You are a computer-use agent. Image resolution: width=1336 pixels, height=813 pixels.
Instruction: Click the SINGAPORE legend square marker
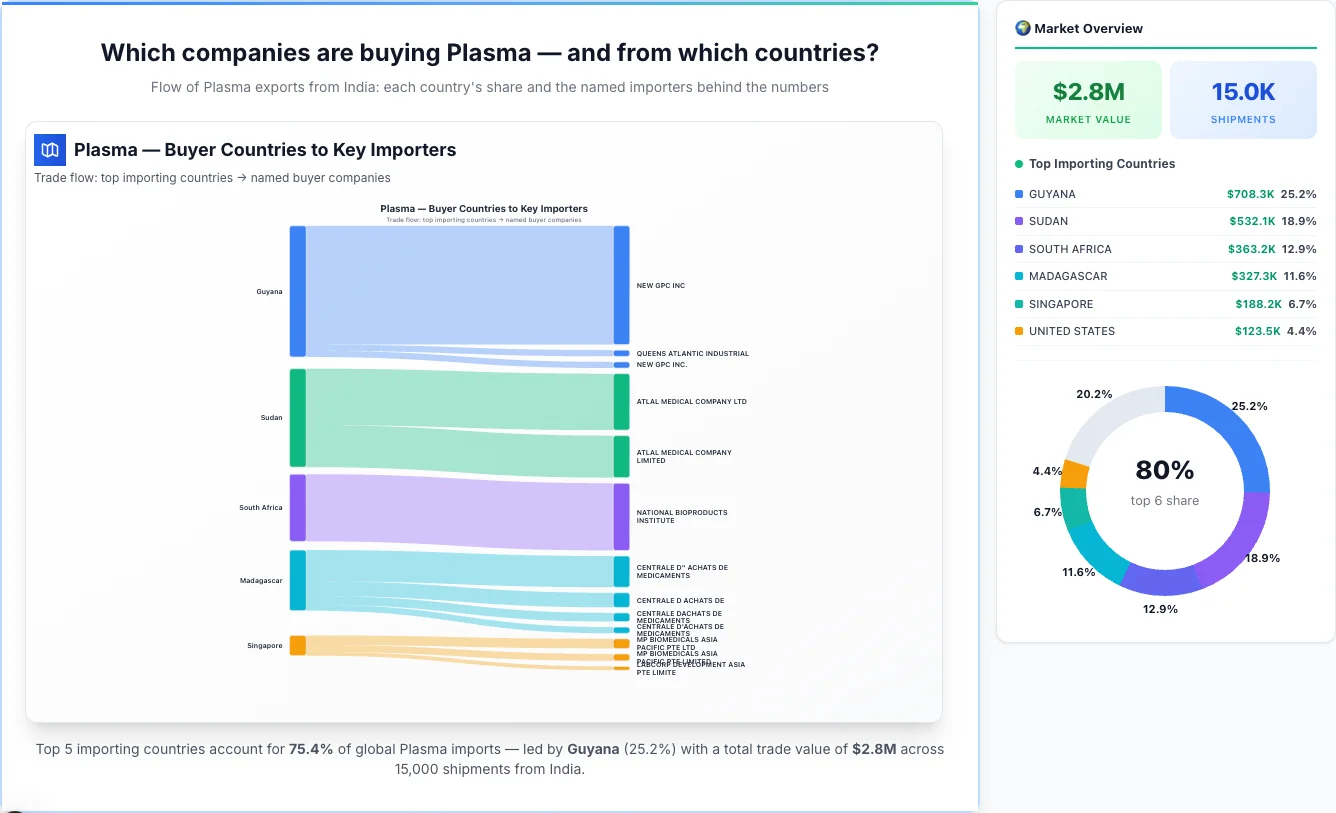1018,304
